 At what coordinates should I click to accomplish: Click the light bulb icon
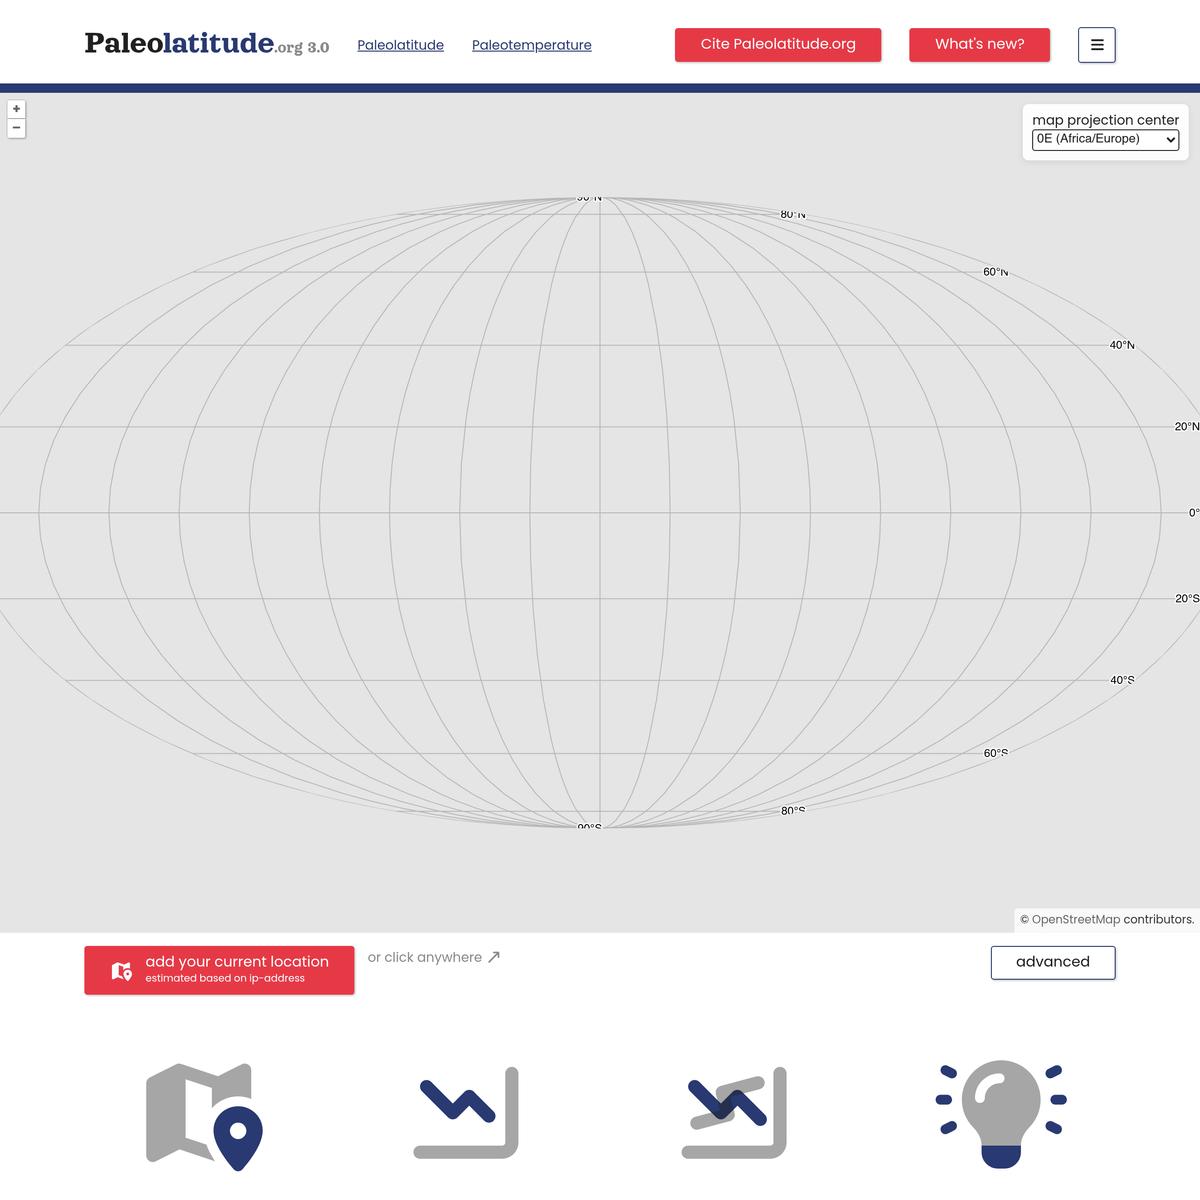[1001, 1114]
